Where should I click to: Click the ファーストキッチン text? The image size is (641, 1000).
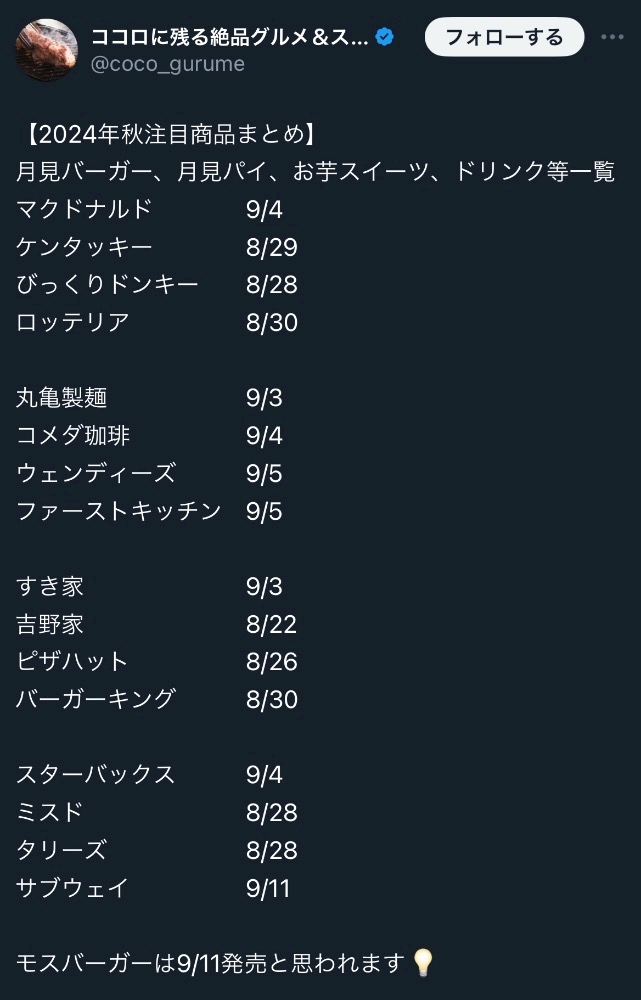pyautogui.click(x=118, y=511)
